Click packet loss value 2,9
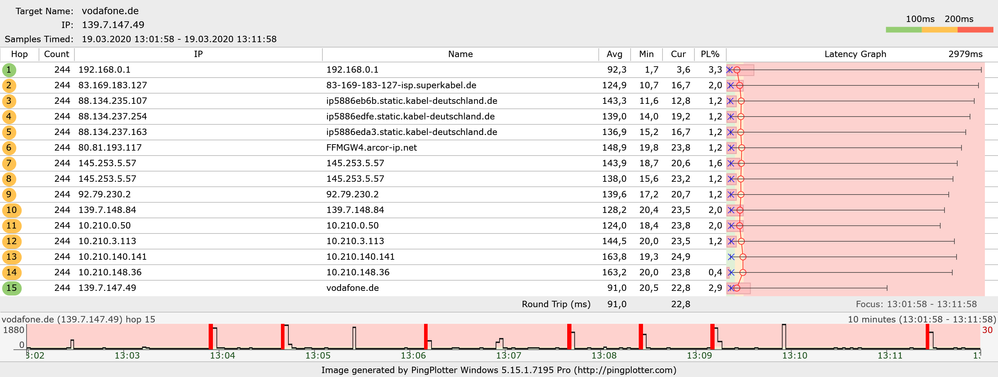The width and height of the screenshot is (998, 377). [x=715, y=288]
